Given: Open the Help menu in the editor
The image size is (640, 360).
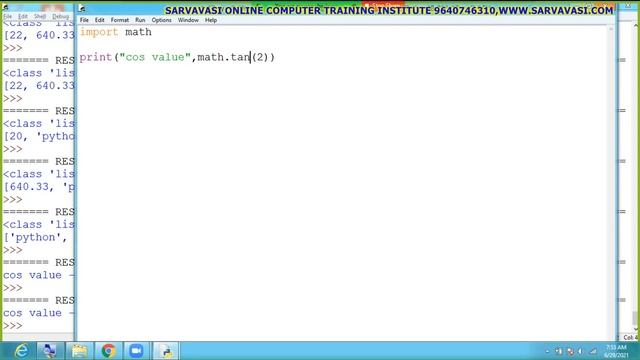Looking at the screenshot, I should click(211, 20).
